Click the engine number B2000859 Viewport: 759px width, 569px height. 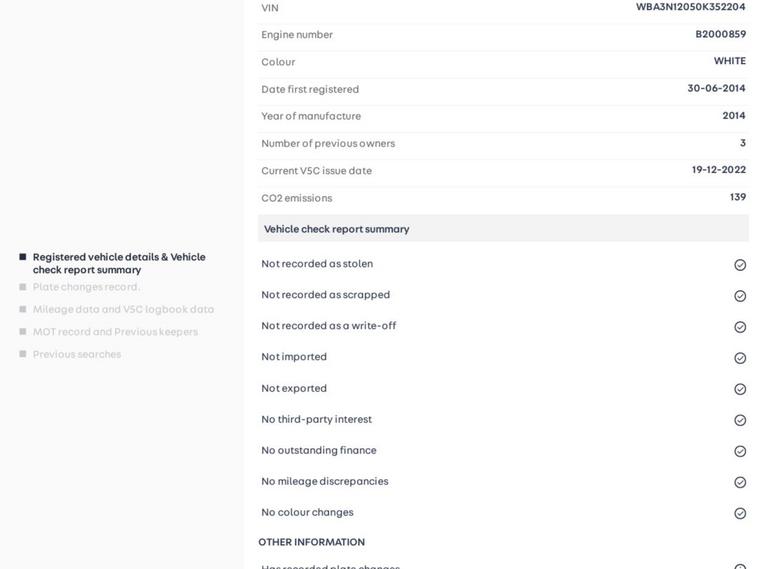click(720, 34)
